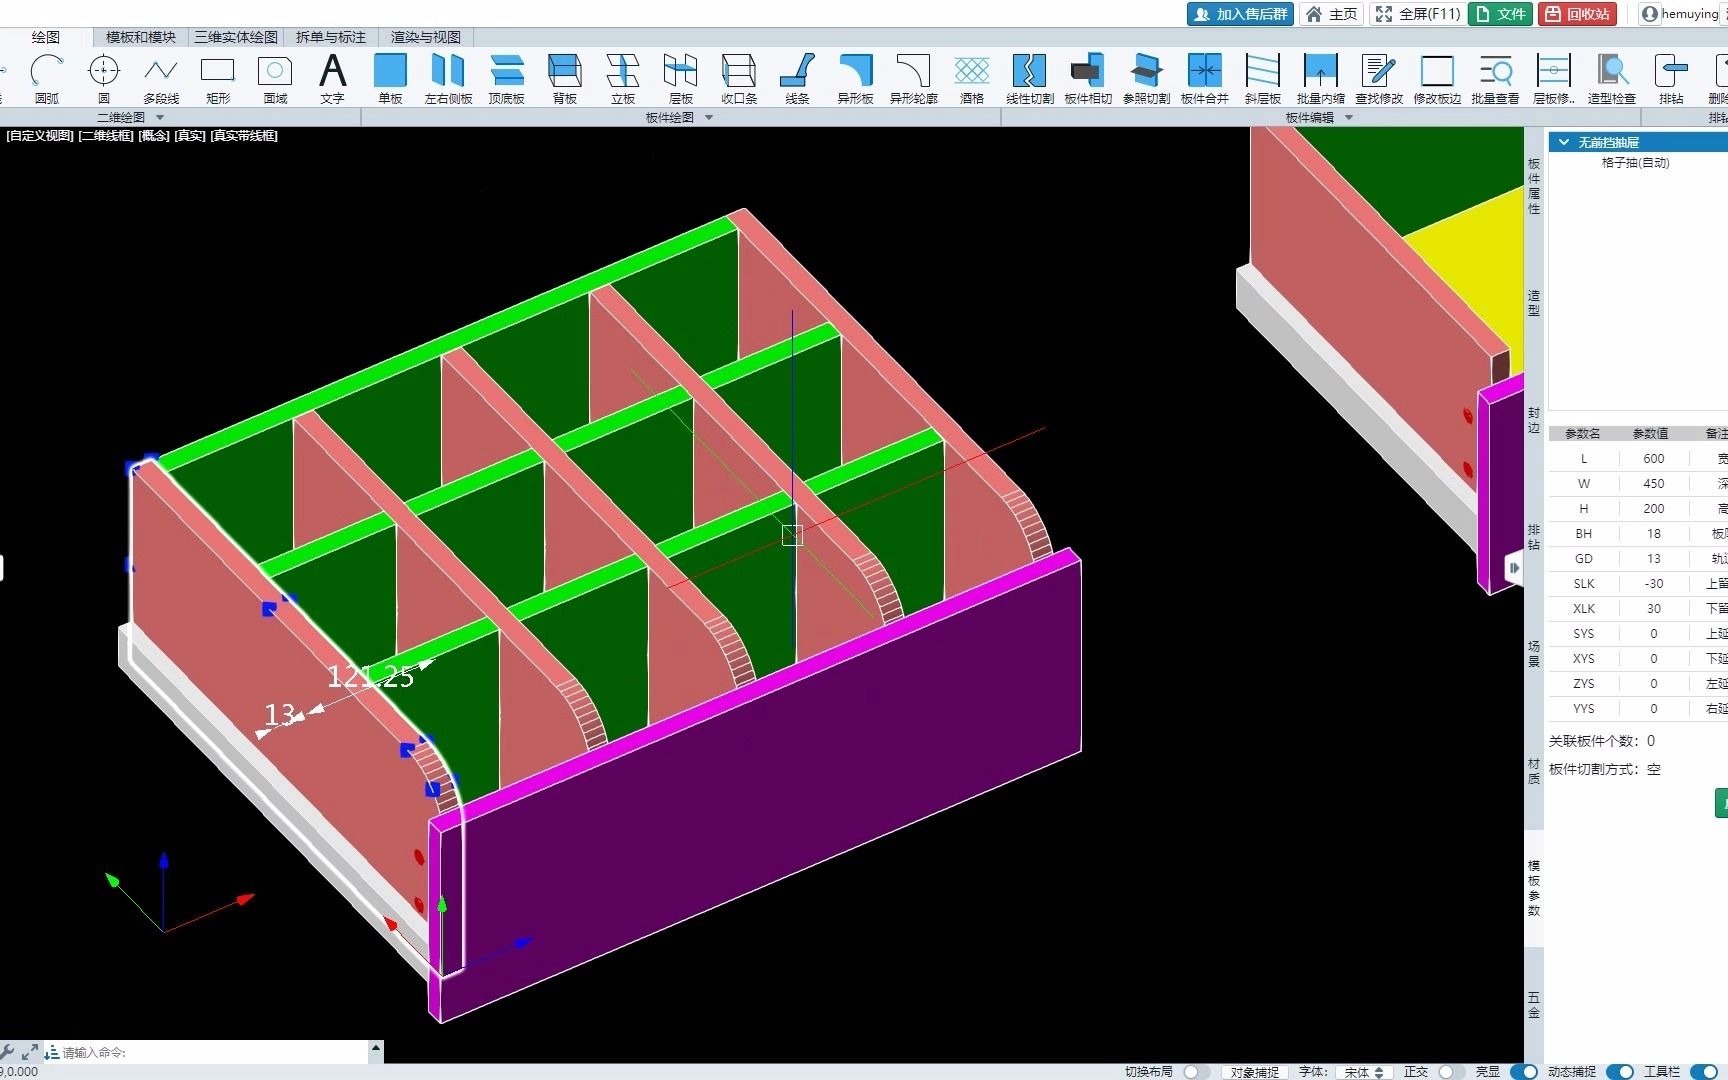
Task: Open the 模板参数 side tab
Action: coord(1534,888)
